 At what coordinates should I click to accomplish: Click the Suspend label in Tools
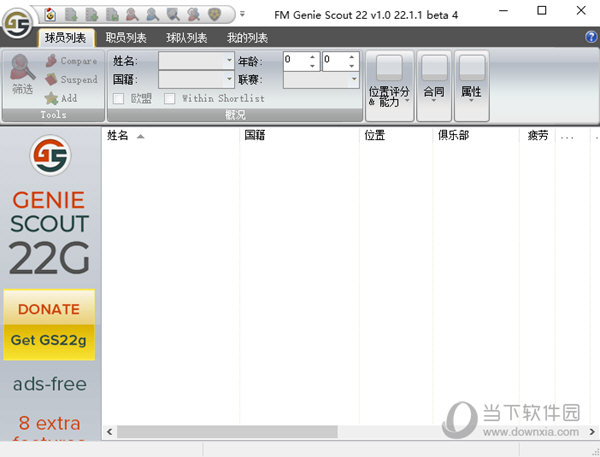79,80
